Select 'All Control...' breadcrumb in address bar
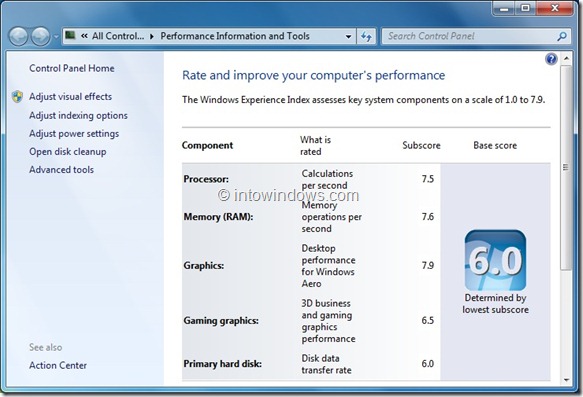The width and height of the screenshot is (583, 397). click(118, 36)
